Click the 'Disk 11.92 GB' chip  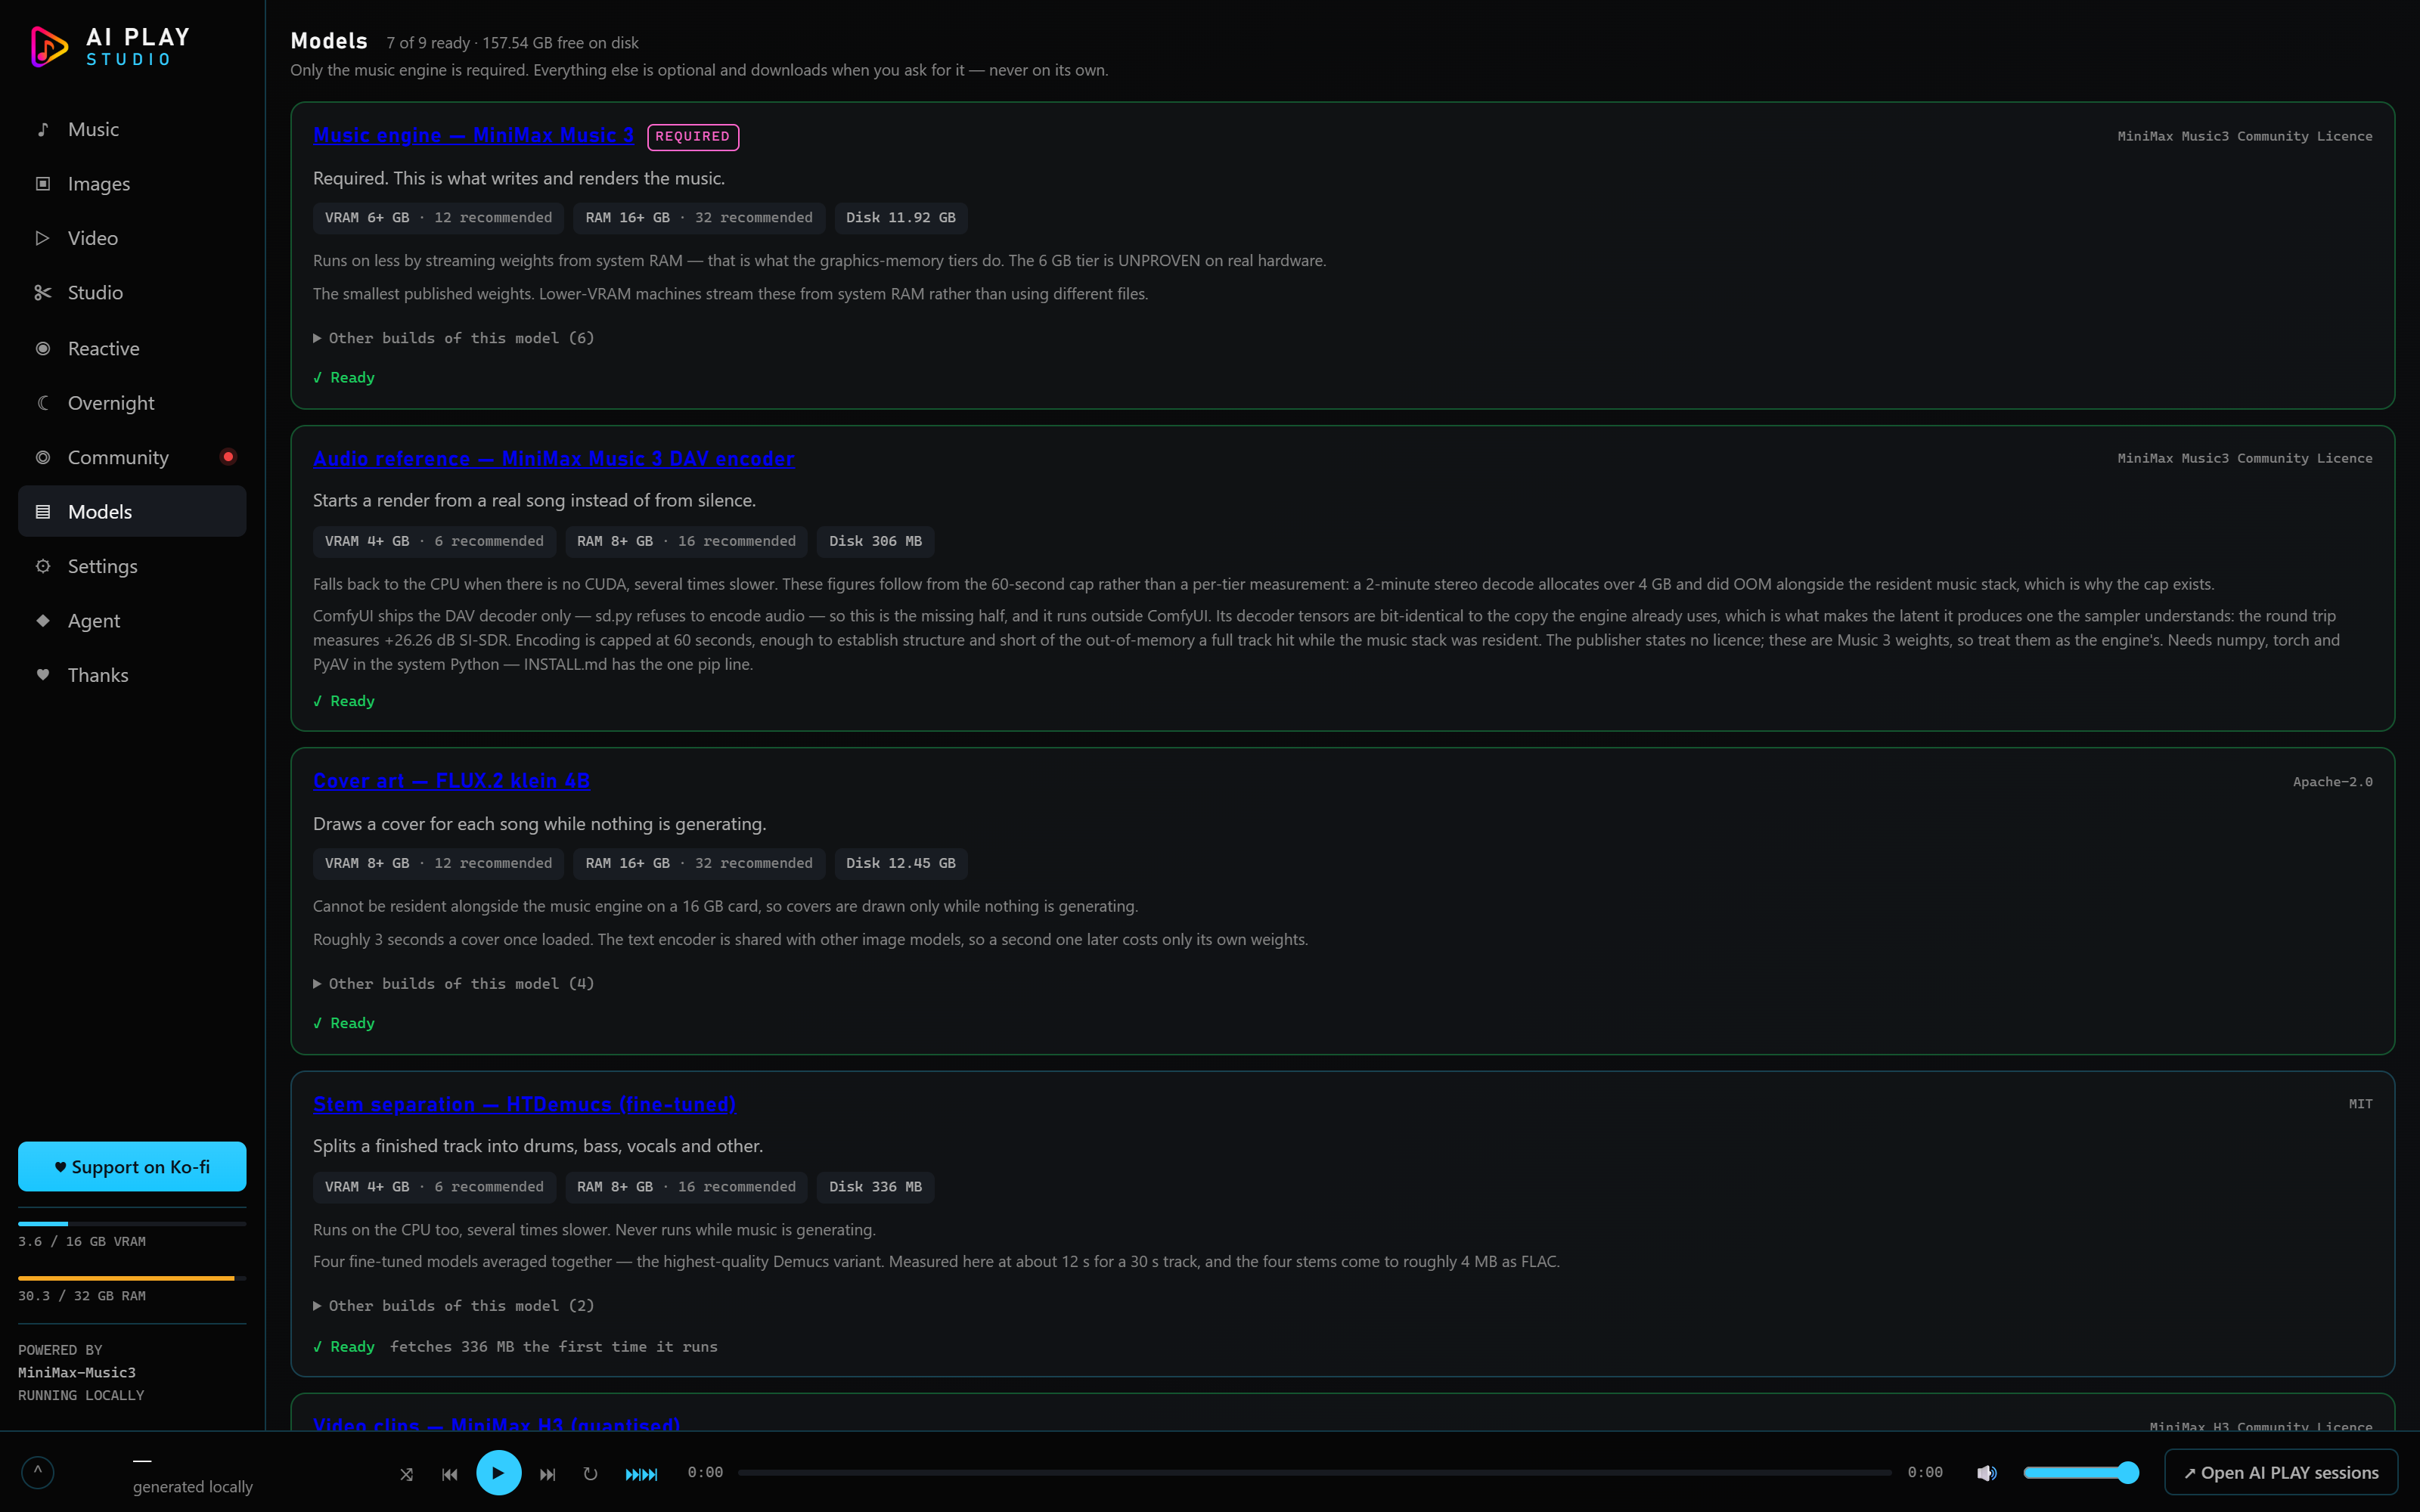tap(901, 218)
